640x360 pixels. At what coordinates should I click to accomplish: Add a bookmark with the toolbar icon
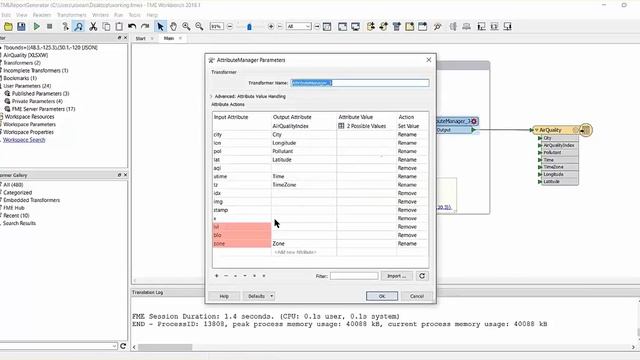(x=422, y=27)
